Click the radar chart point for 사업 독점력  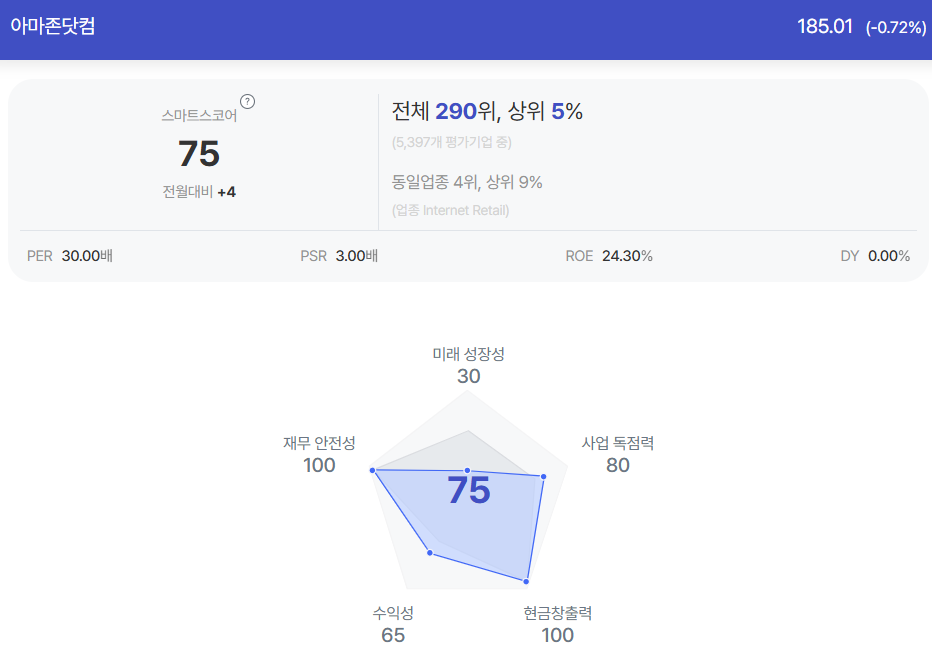543,477
